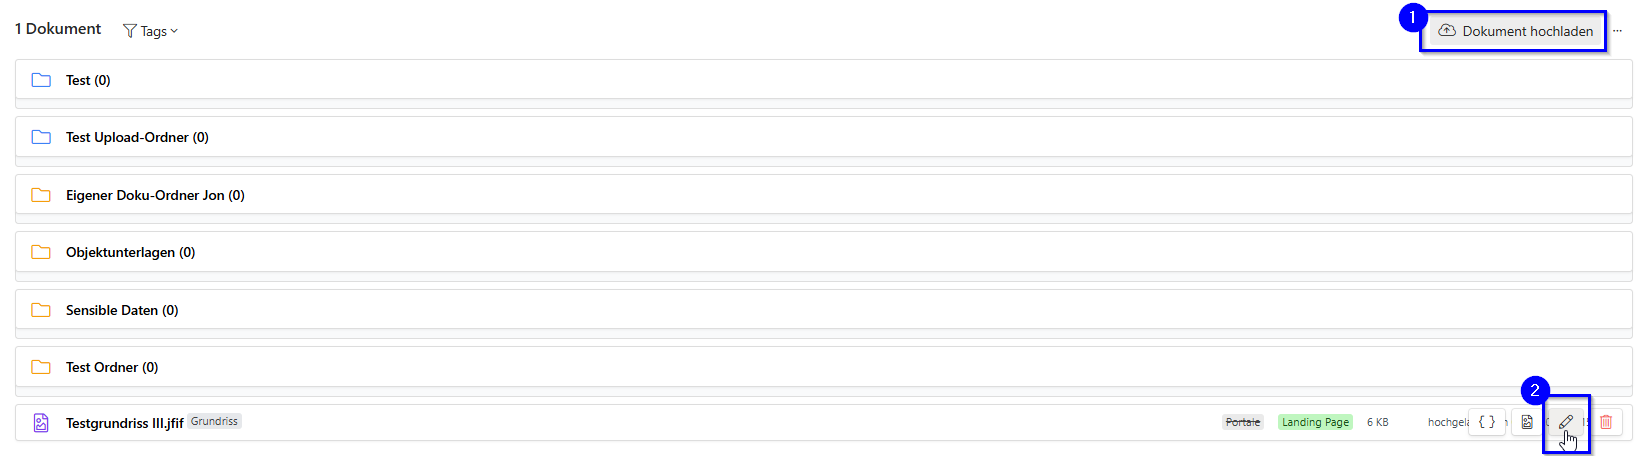This screenshot has width=1646, height=456.
Task: Expand the Eigener Doku-Ordner Jon folder
Action: (155, 195)
